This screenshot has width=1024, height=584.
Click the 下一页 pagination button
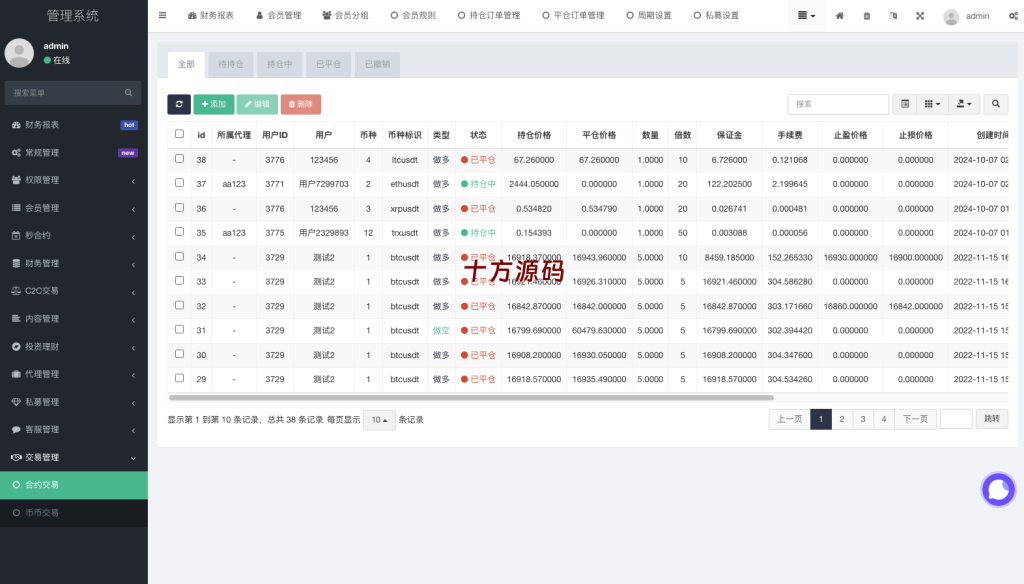pyautogui.click(x=916, y=419)
